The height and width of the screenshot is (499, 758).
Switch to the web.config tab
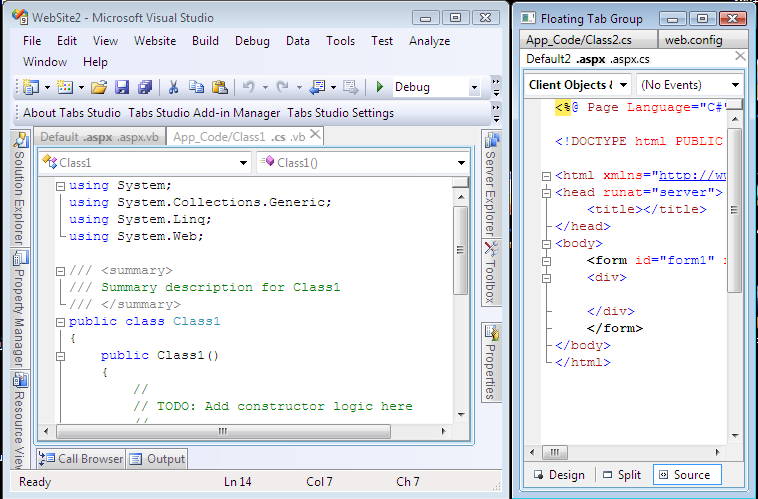(x=693, y=40)
